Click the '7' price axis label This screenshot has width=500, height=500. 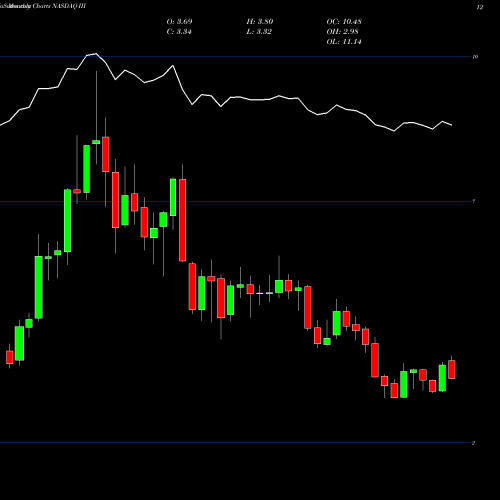tap(474, 201)
